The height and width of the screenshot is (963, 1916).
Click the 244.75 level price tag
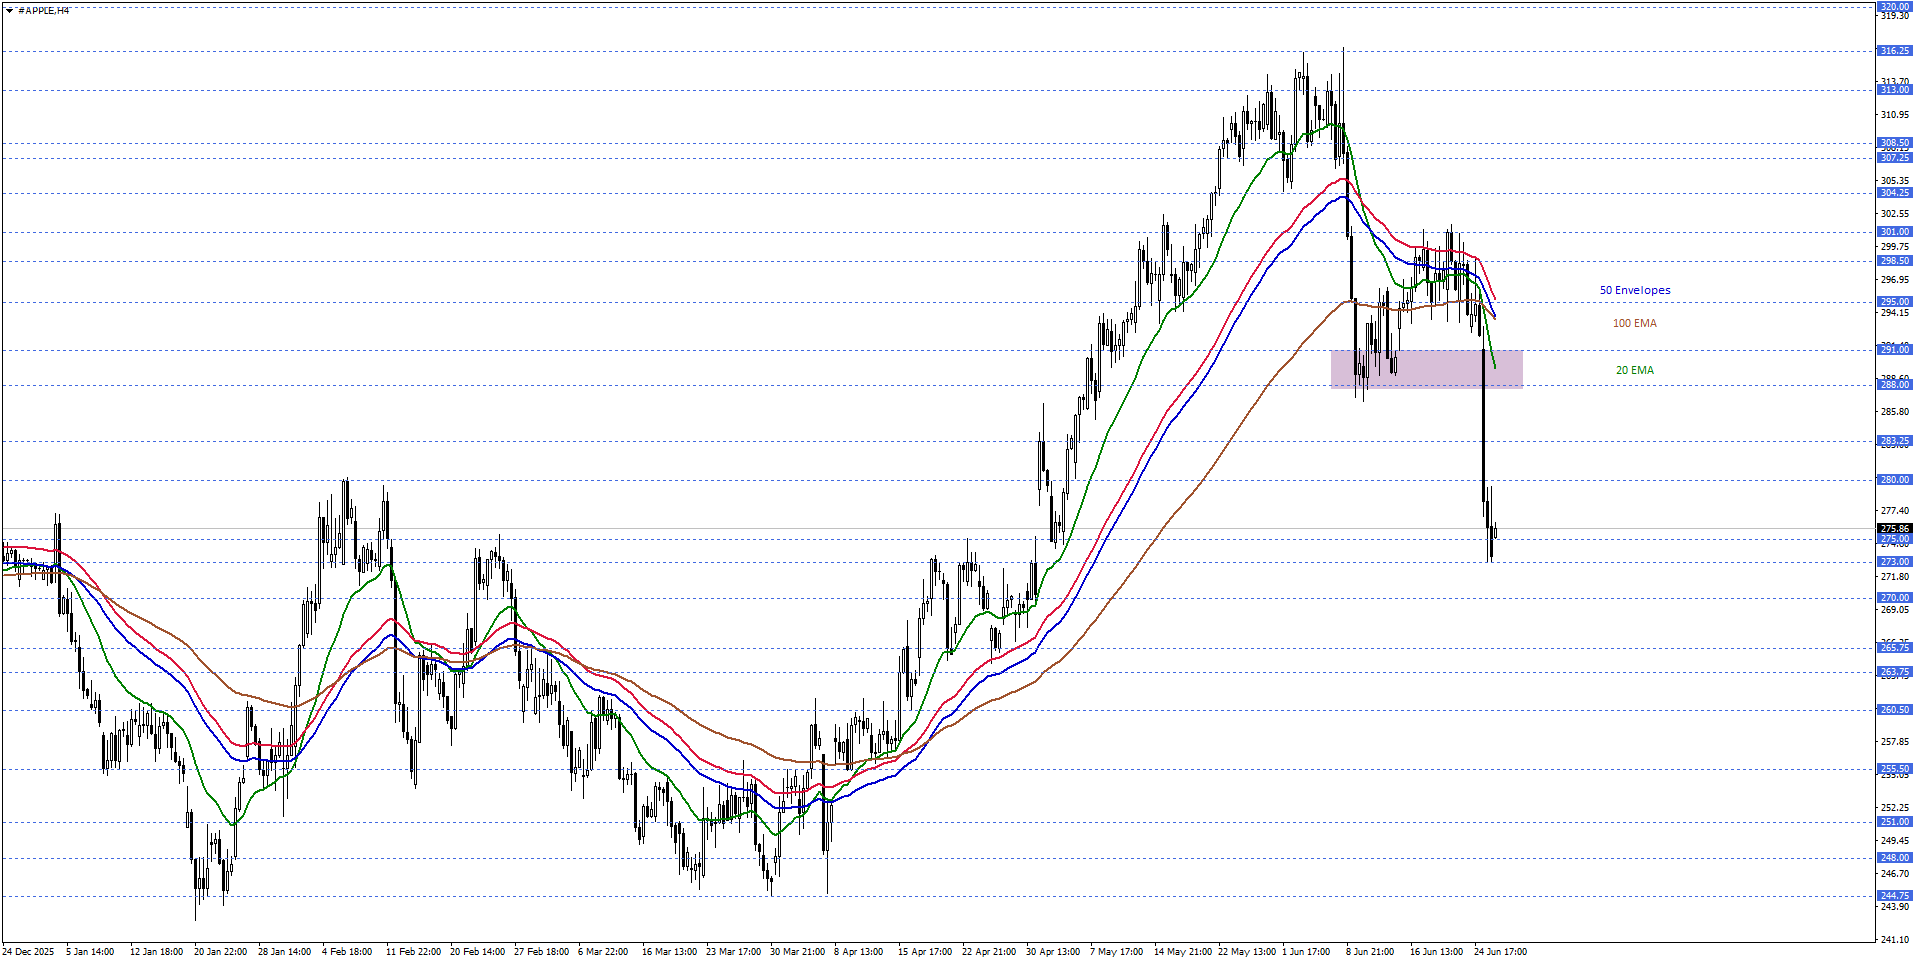pos(1895,896)
